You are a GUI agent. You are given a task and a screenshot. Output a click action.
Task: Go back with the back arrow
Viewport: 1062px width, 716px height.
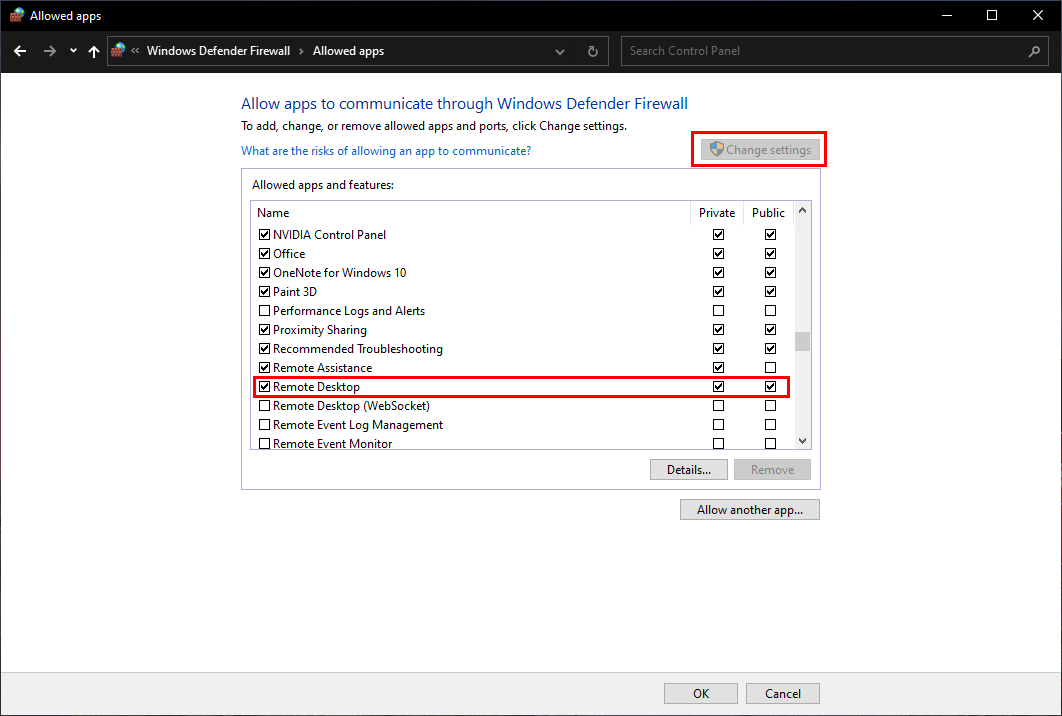tap(20, 51)
